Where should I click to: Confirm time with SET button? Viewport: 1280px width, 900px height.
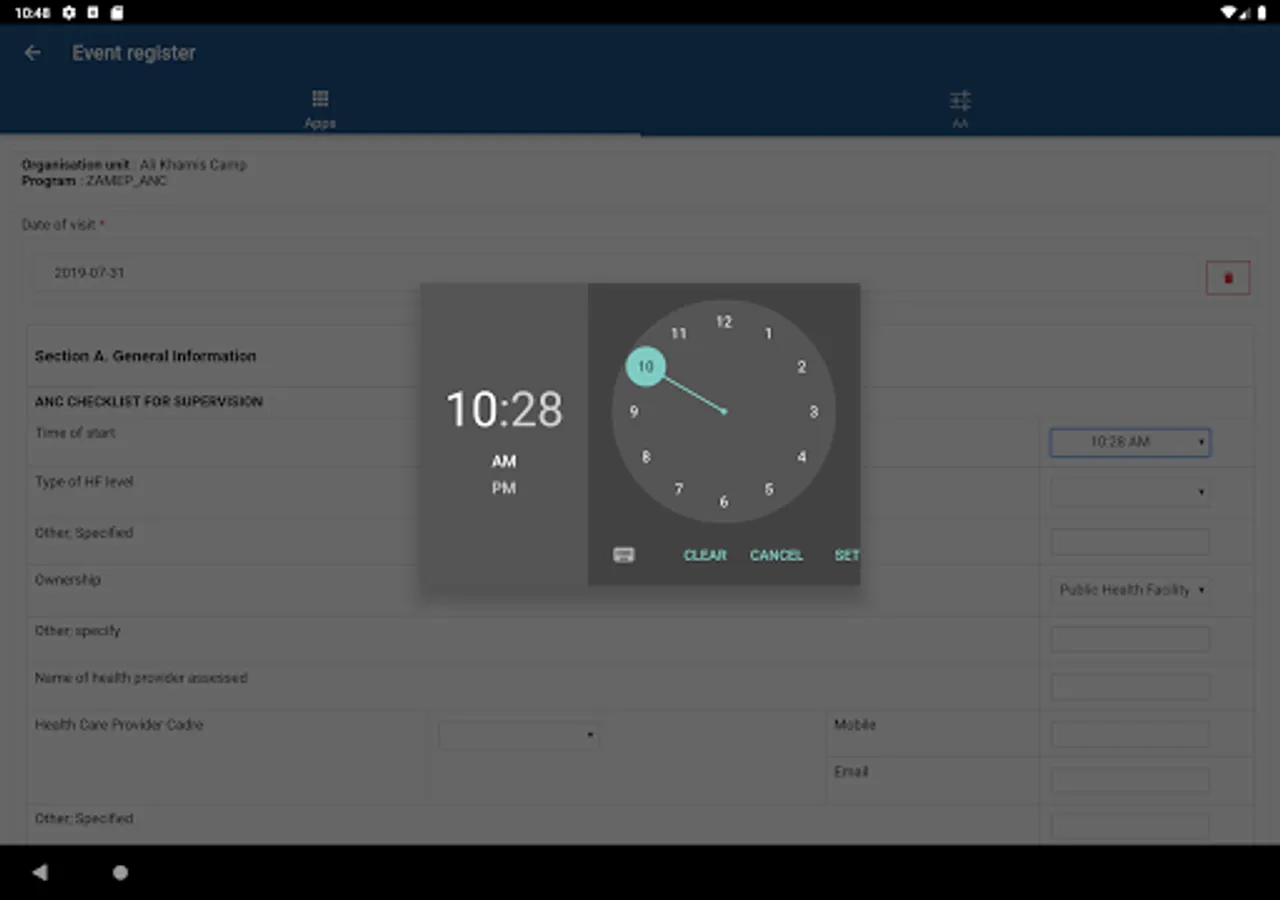pyautogui.click(x=846, y=555)
